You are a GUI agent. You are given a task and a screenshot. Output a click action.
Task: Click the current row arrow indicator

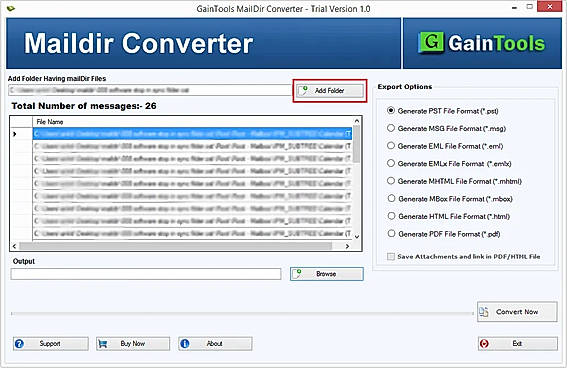(x=14, y=134)
